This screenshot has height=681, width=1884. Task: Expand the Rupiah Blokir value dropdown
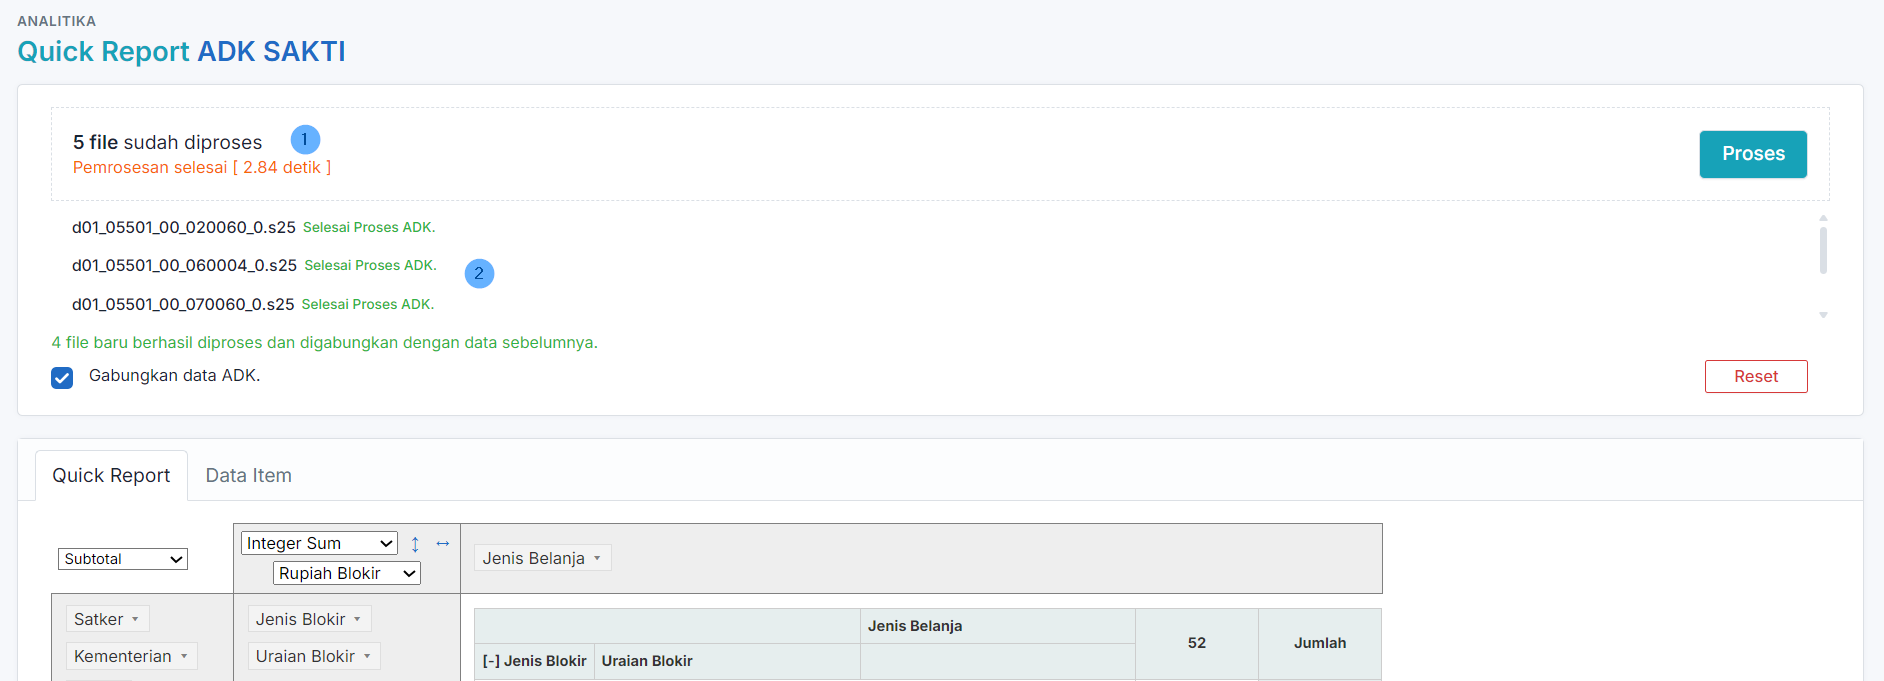346,573
